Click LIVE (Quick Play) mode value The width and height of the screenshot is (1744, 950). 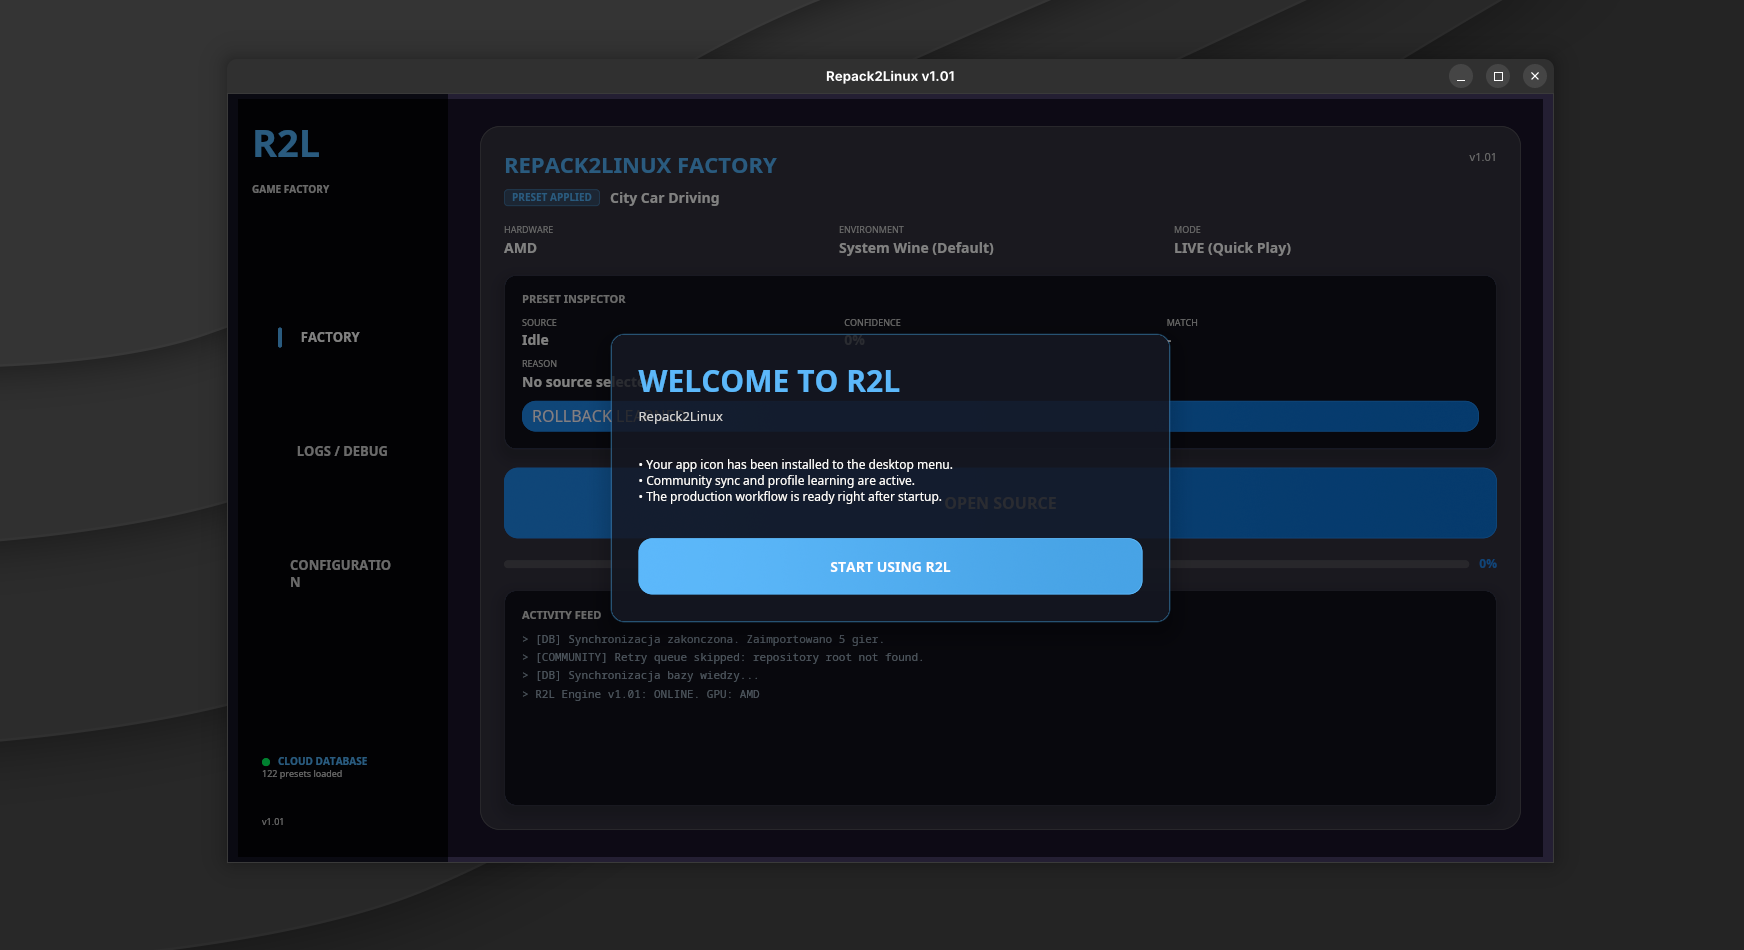point(1232,248)
